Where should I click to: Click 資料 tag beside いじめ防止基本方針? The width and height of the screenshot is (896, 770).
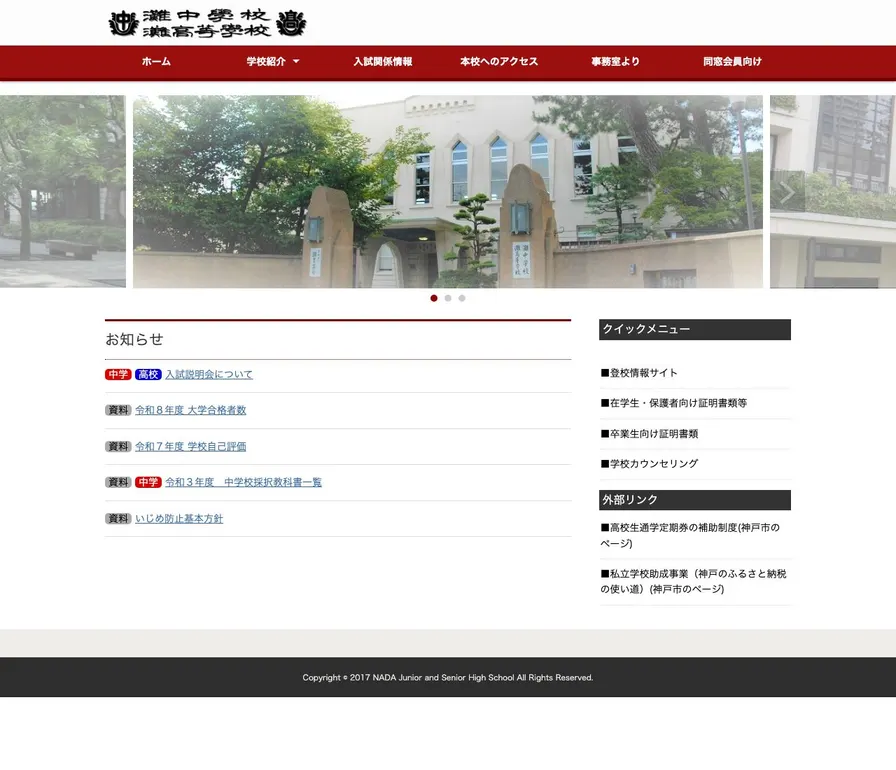[118, 519]
